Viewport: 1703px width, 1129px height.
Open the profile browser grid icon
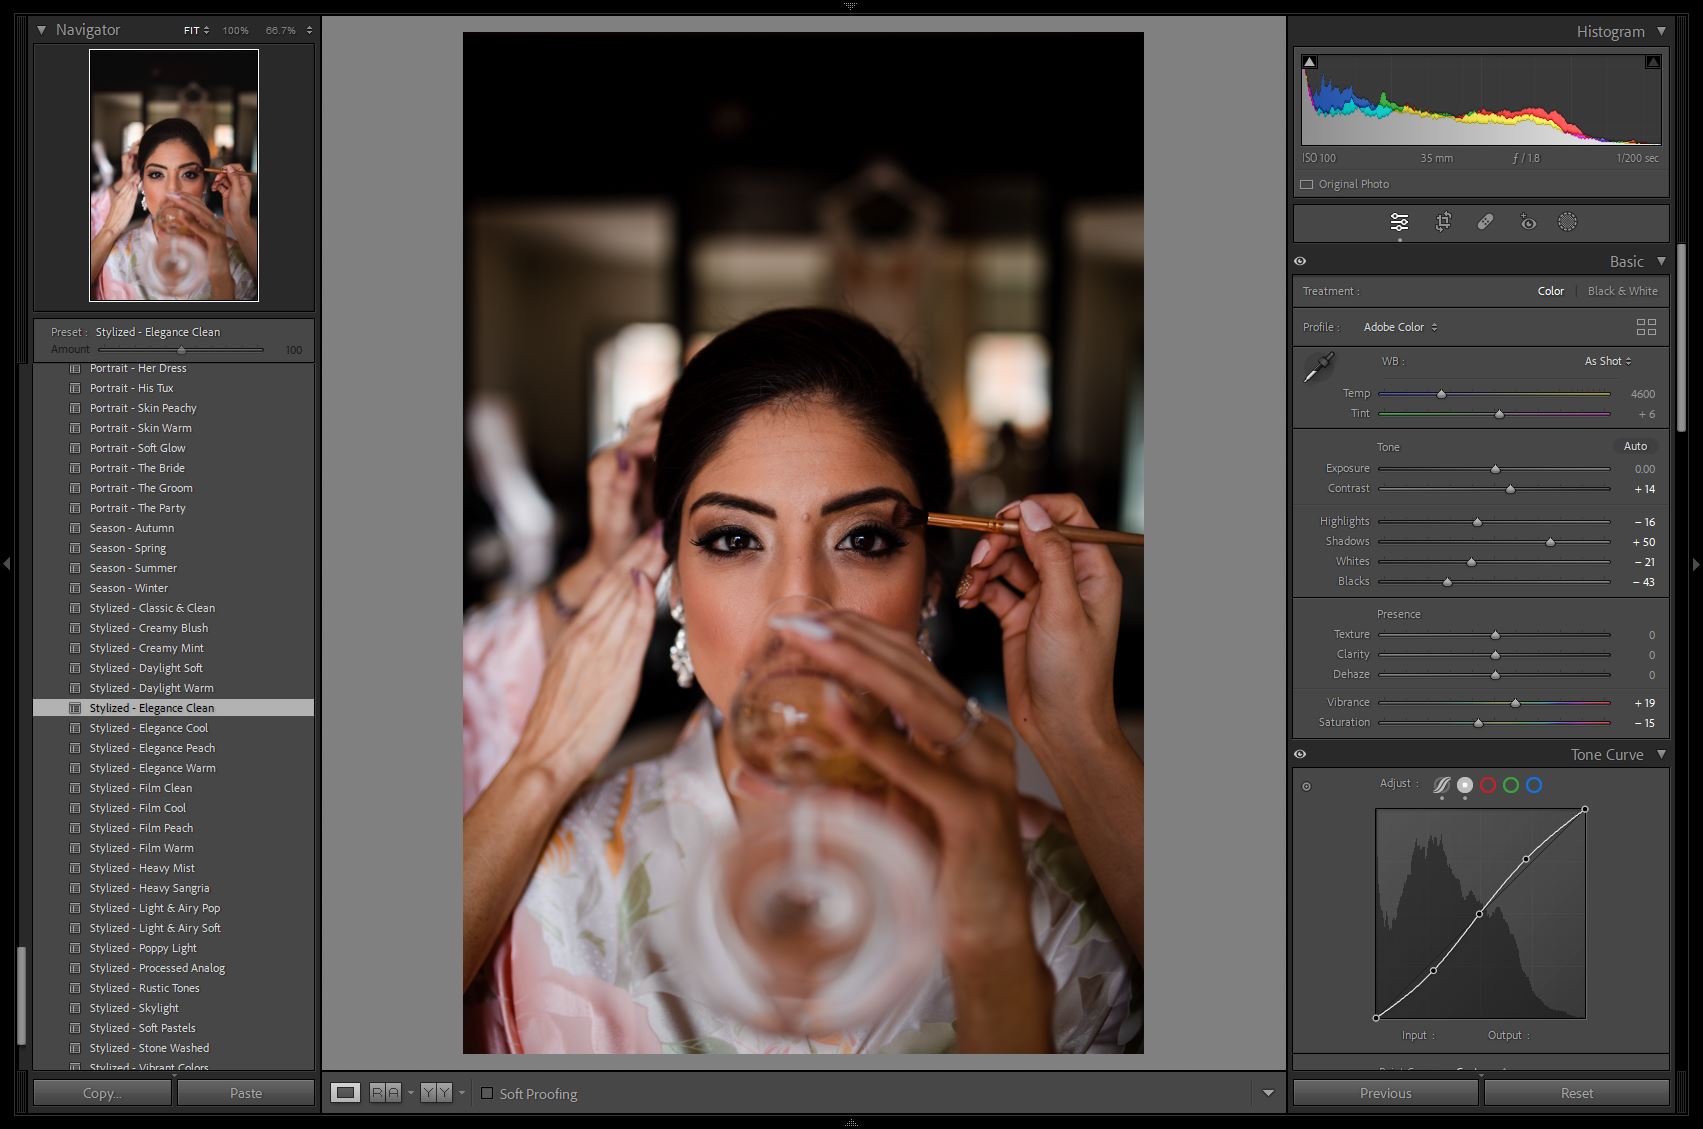(x=1646, y=327)
